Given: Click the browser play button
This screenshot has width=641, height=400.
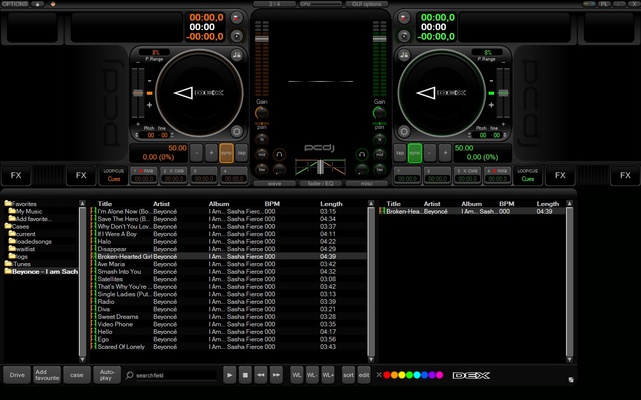Looking at the screenshot, I should (230, 375).
